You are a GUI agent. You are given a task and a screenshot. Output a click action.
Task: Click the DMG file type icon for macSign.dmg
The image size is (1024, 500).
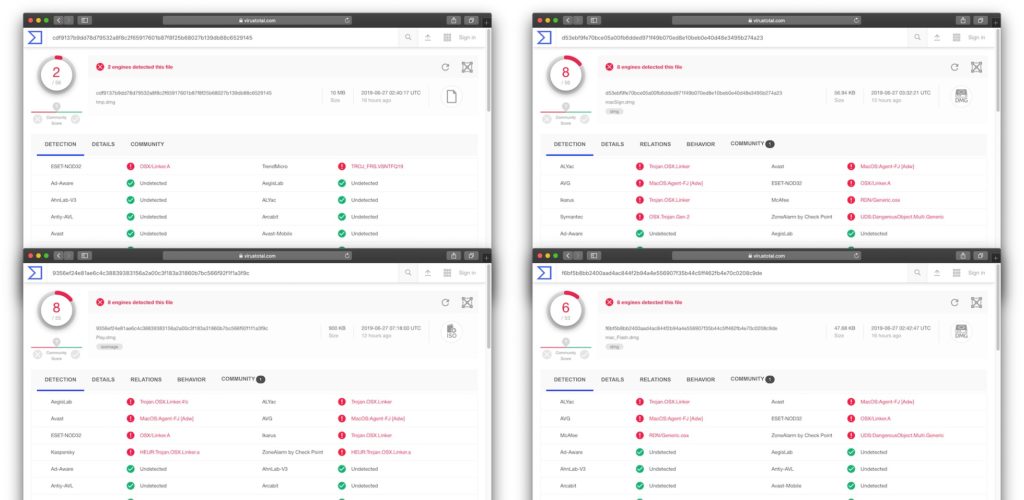(961, 96)
